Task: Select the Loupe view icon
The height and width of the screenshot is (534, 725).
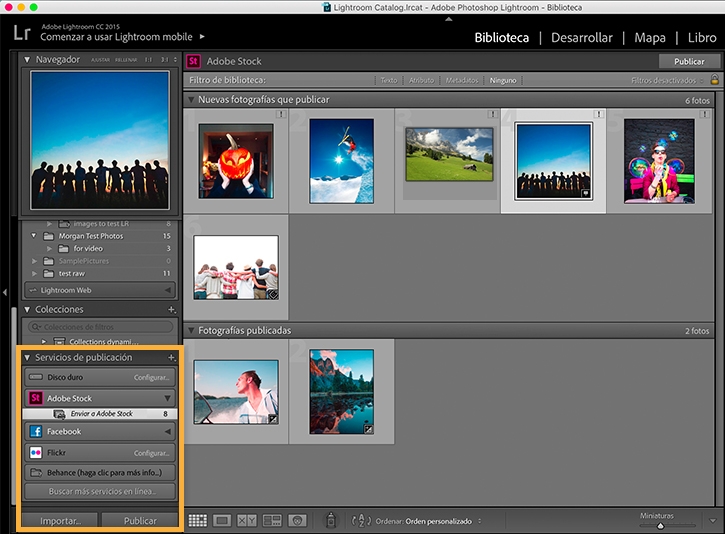Action: tap(222, 521)
